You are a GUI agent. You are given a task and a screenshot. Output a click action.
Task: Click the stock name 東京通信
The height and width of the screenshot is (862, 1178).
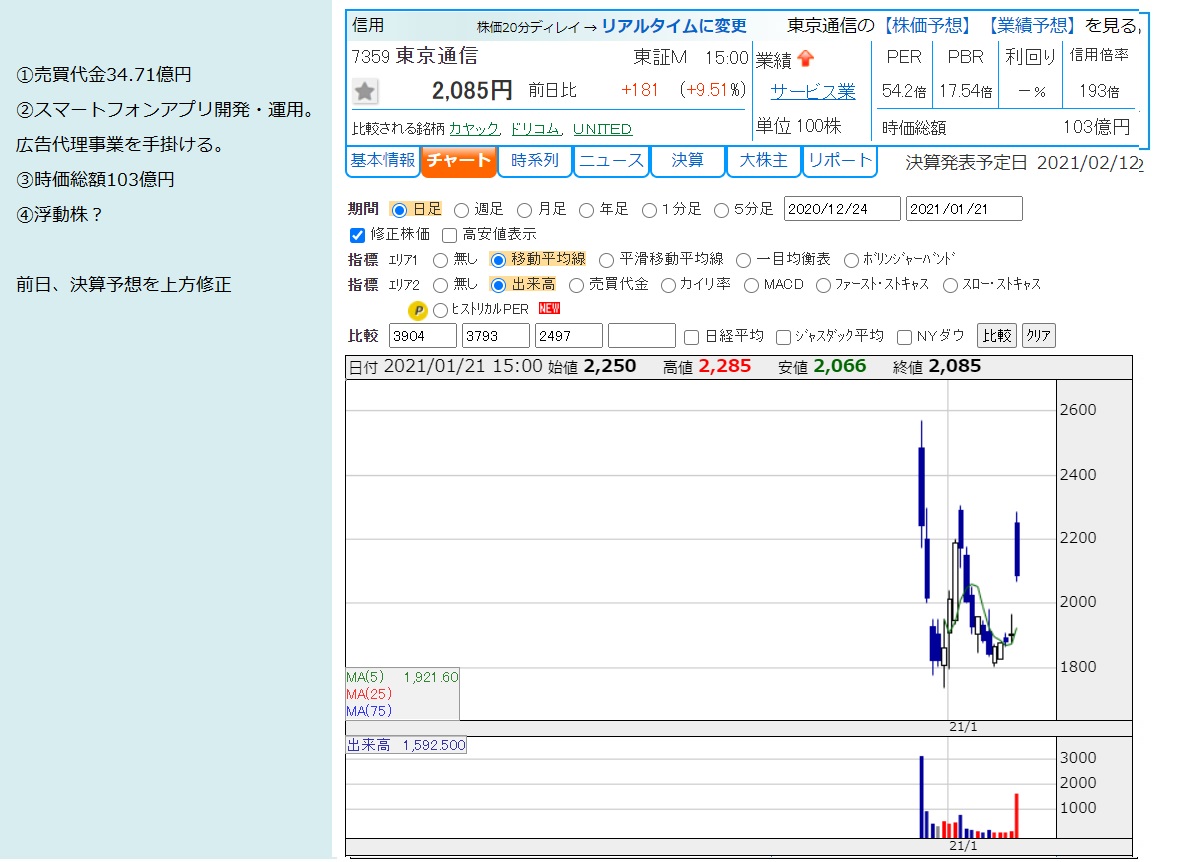click(436, 56)
